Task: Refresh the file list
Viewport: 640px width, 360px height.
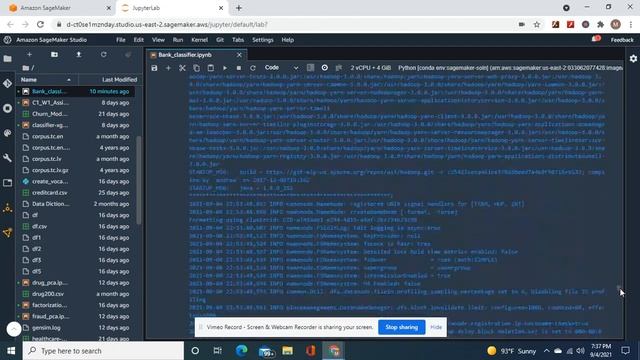Action: click(x=104, y=55)
